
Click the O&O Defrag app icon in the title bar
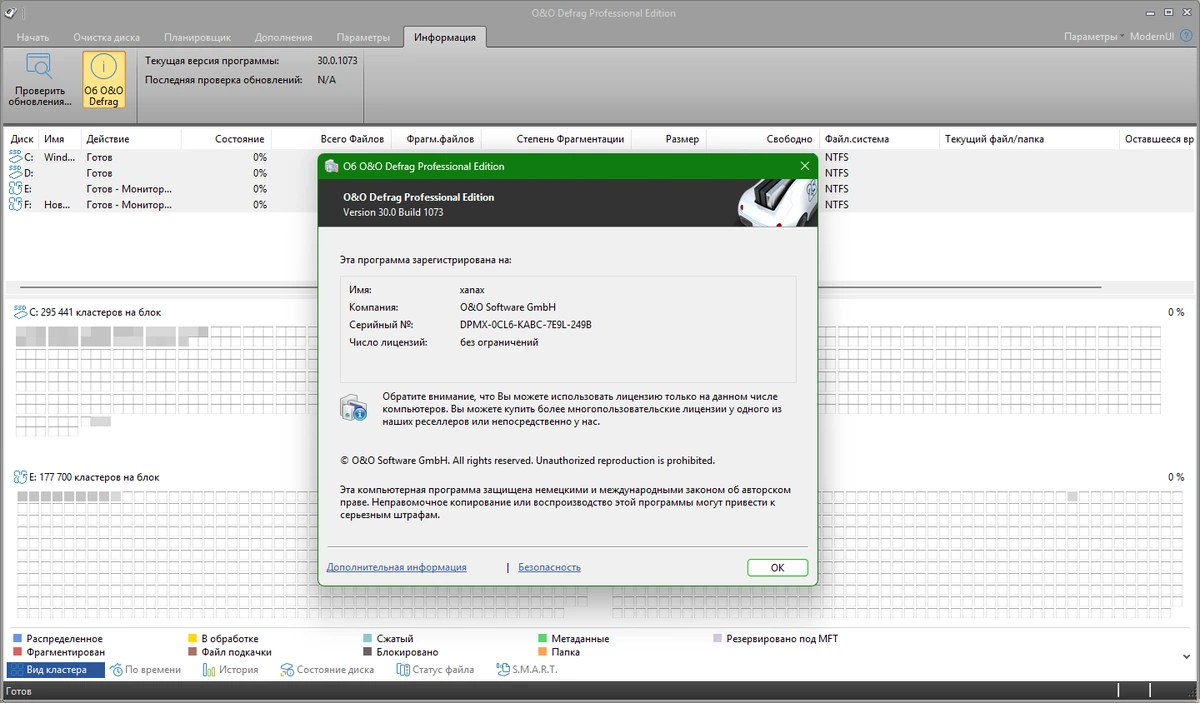[x=9, y=12]
